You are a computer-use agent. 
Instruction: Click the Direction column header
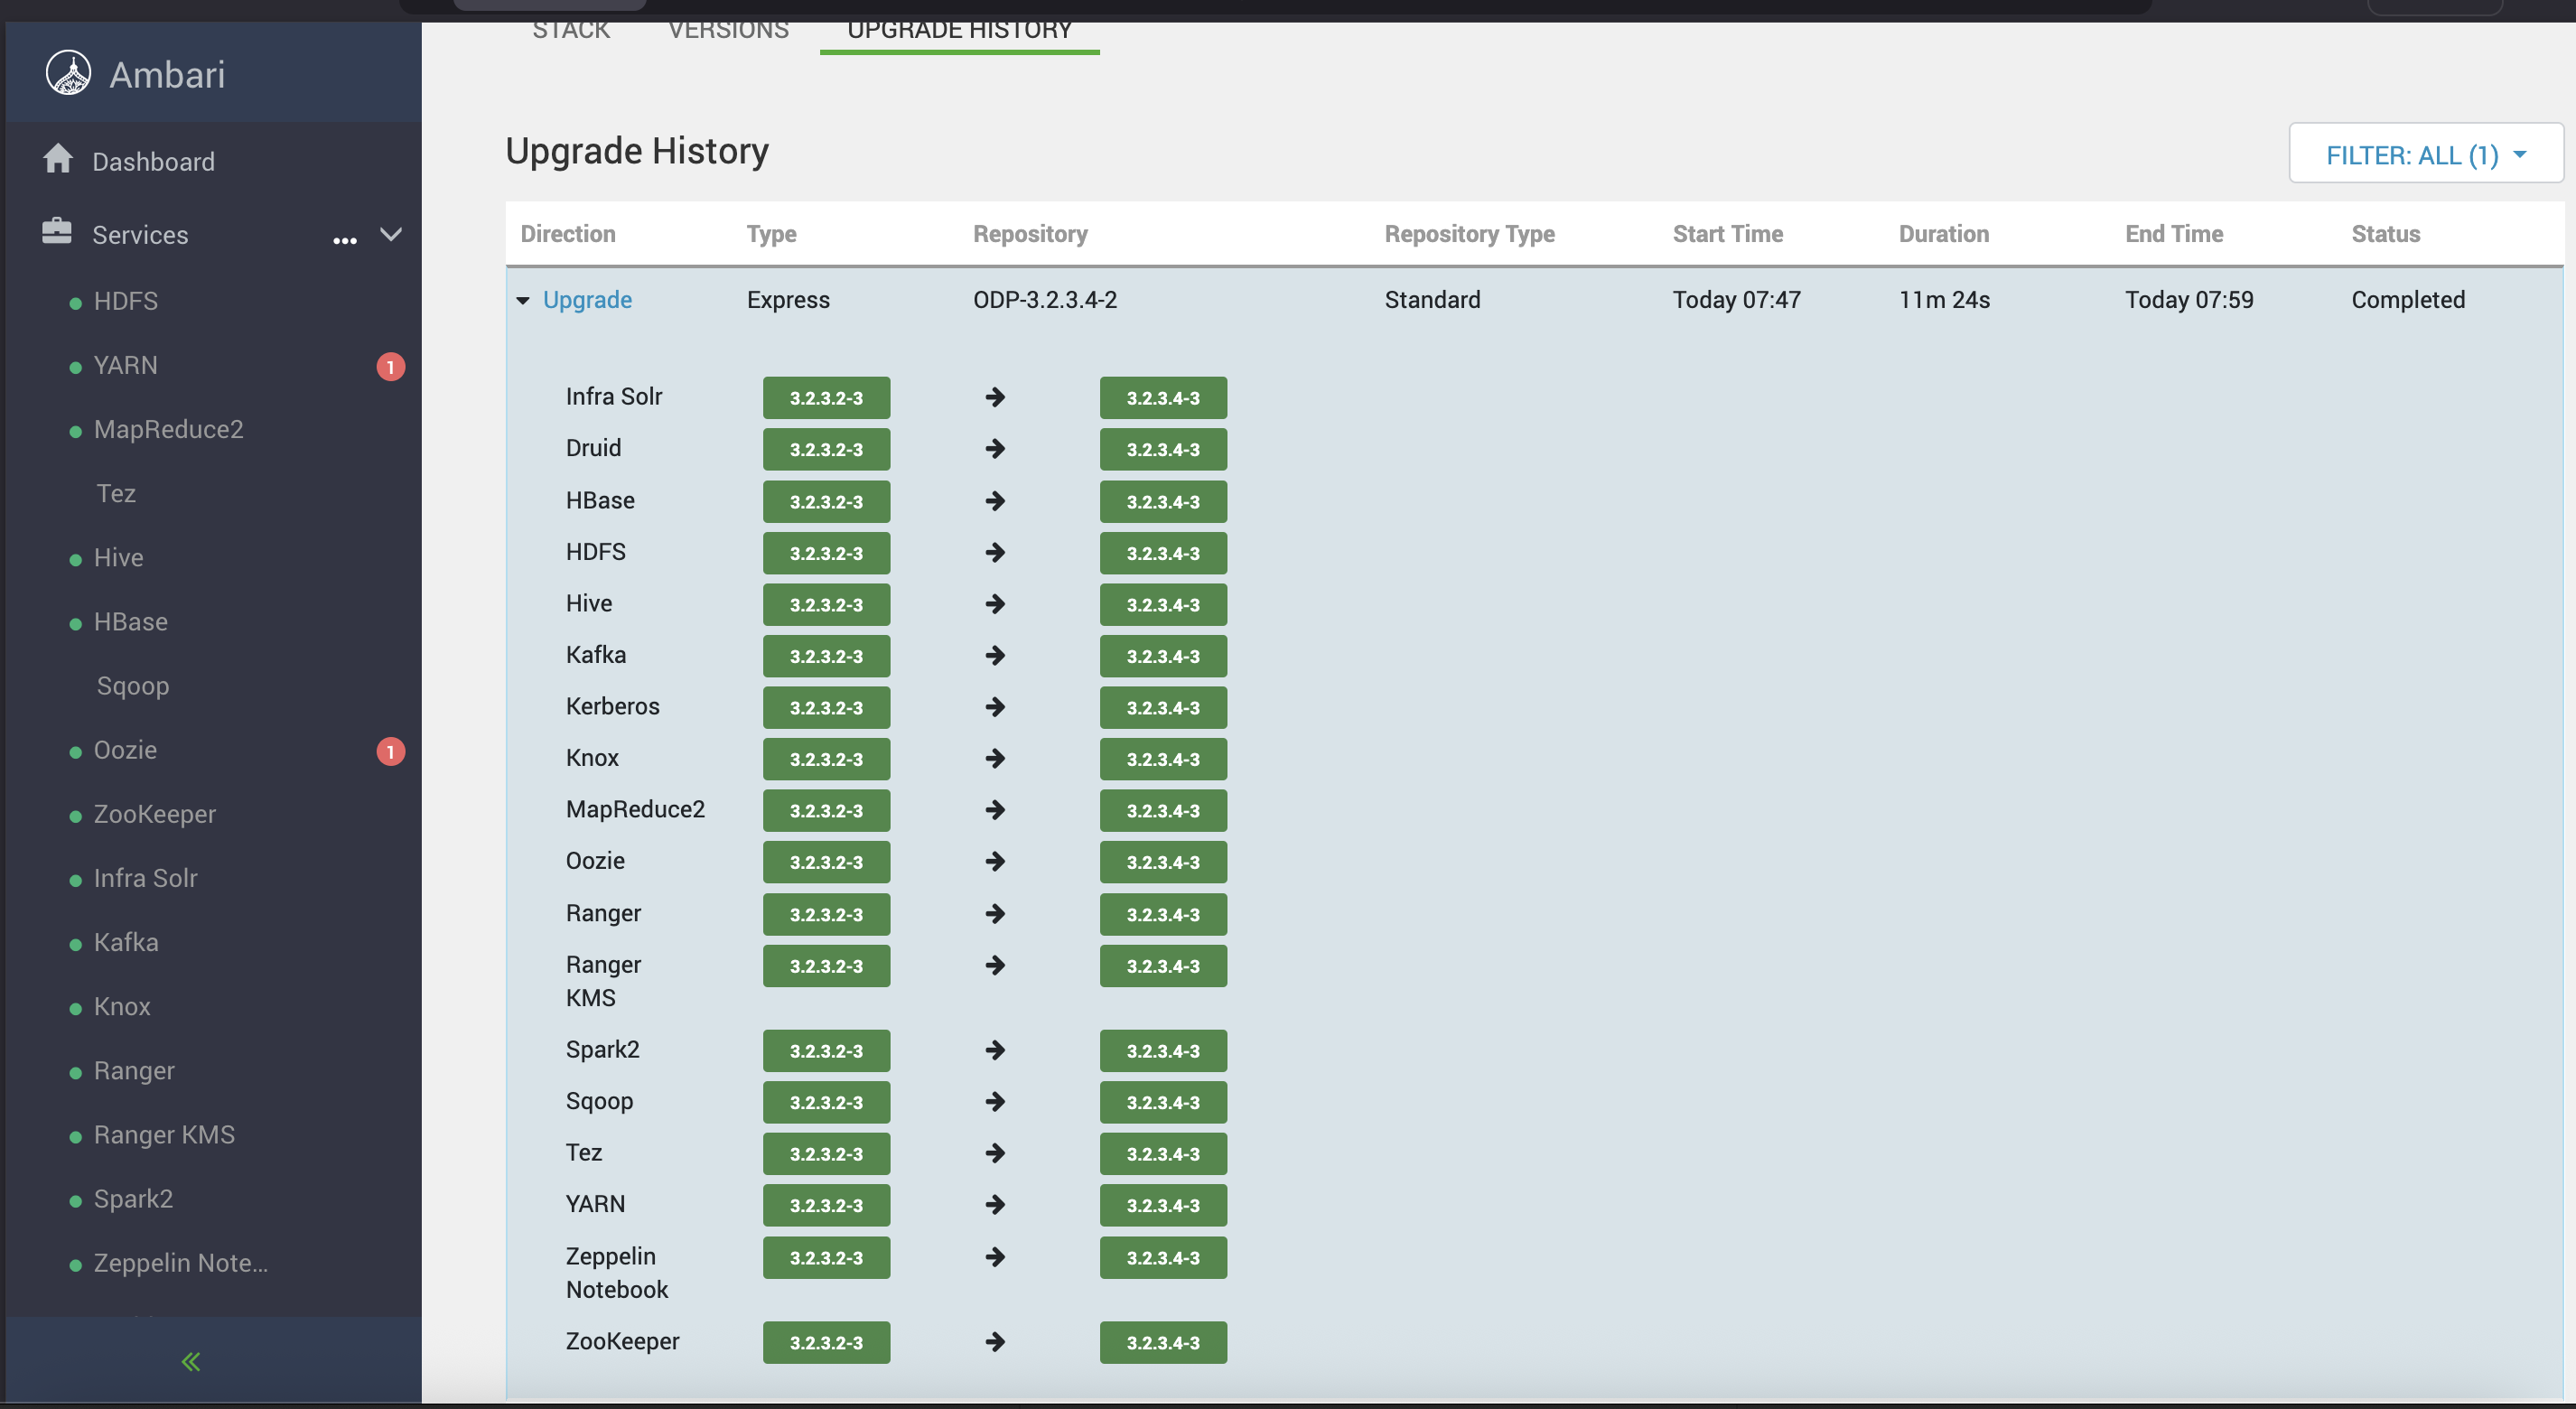pos(568,234)
